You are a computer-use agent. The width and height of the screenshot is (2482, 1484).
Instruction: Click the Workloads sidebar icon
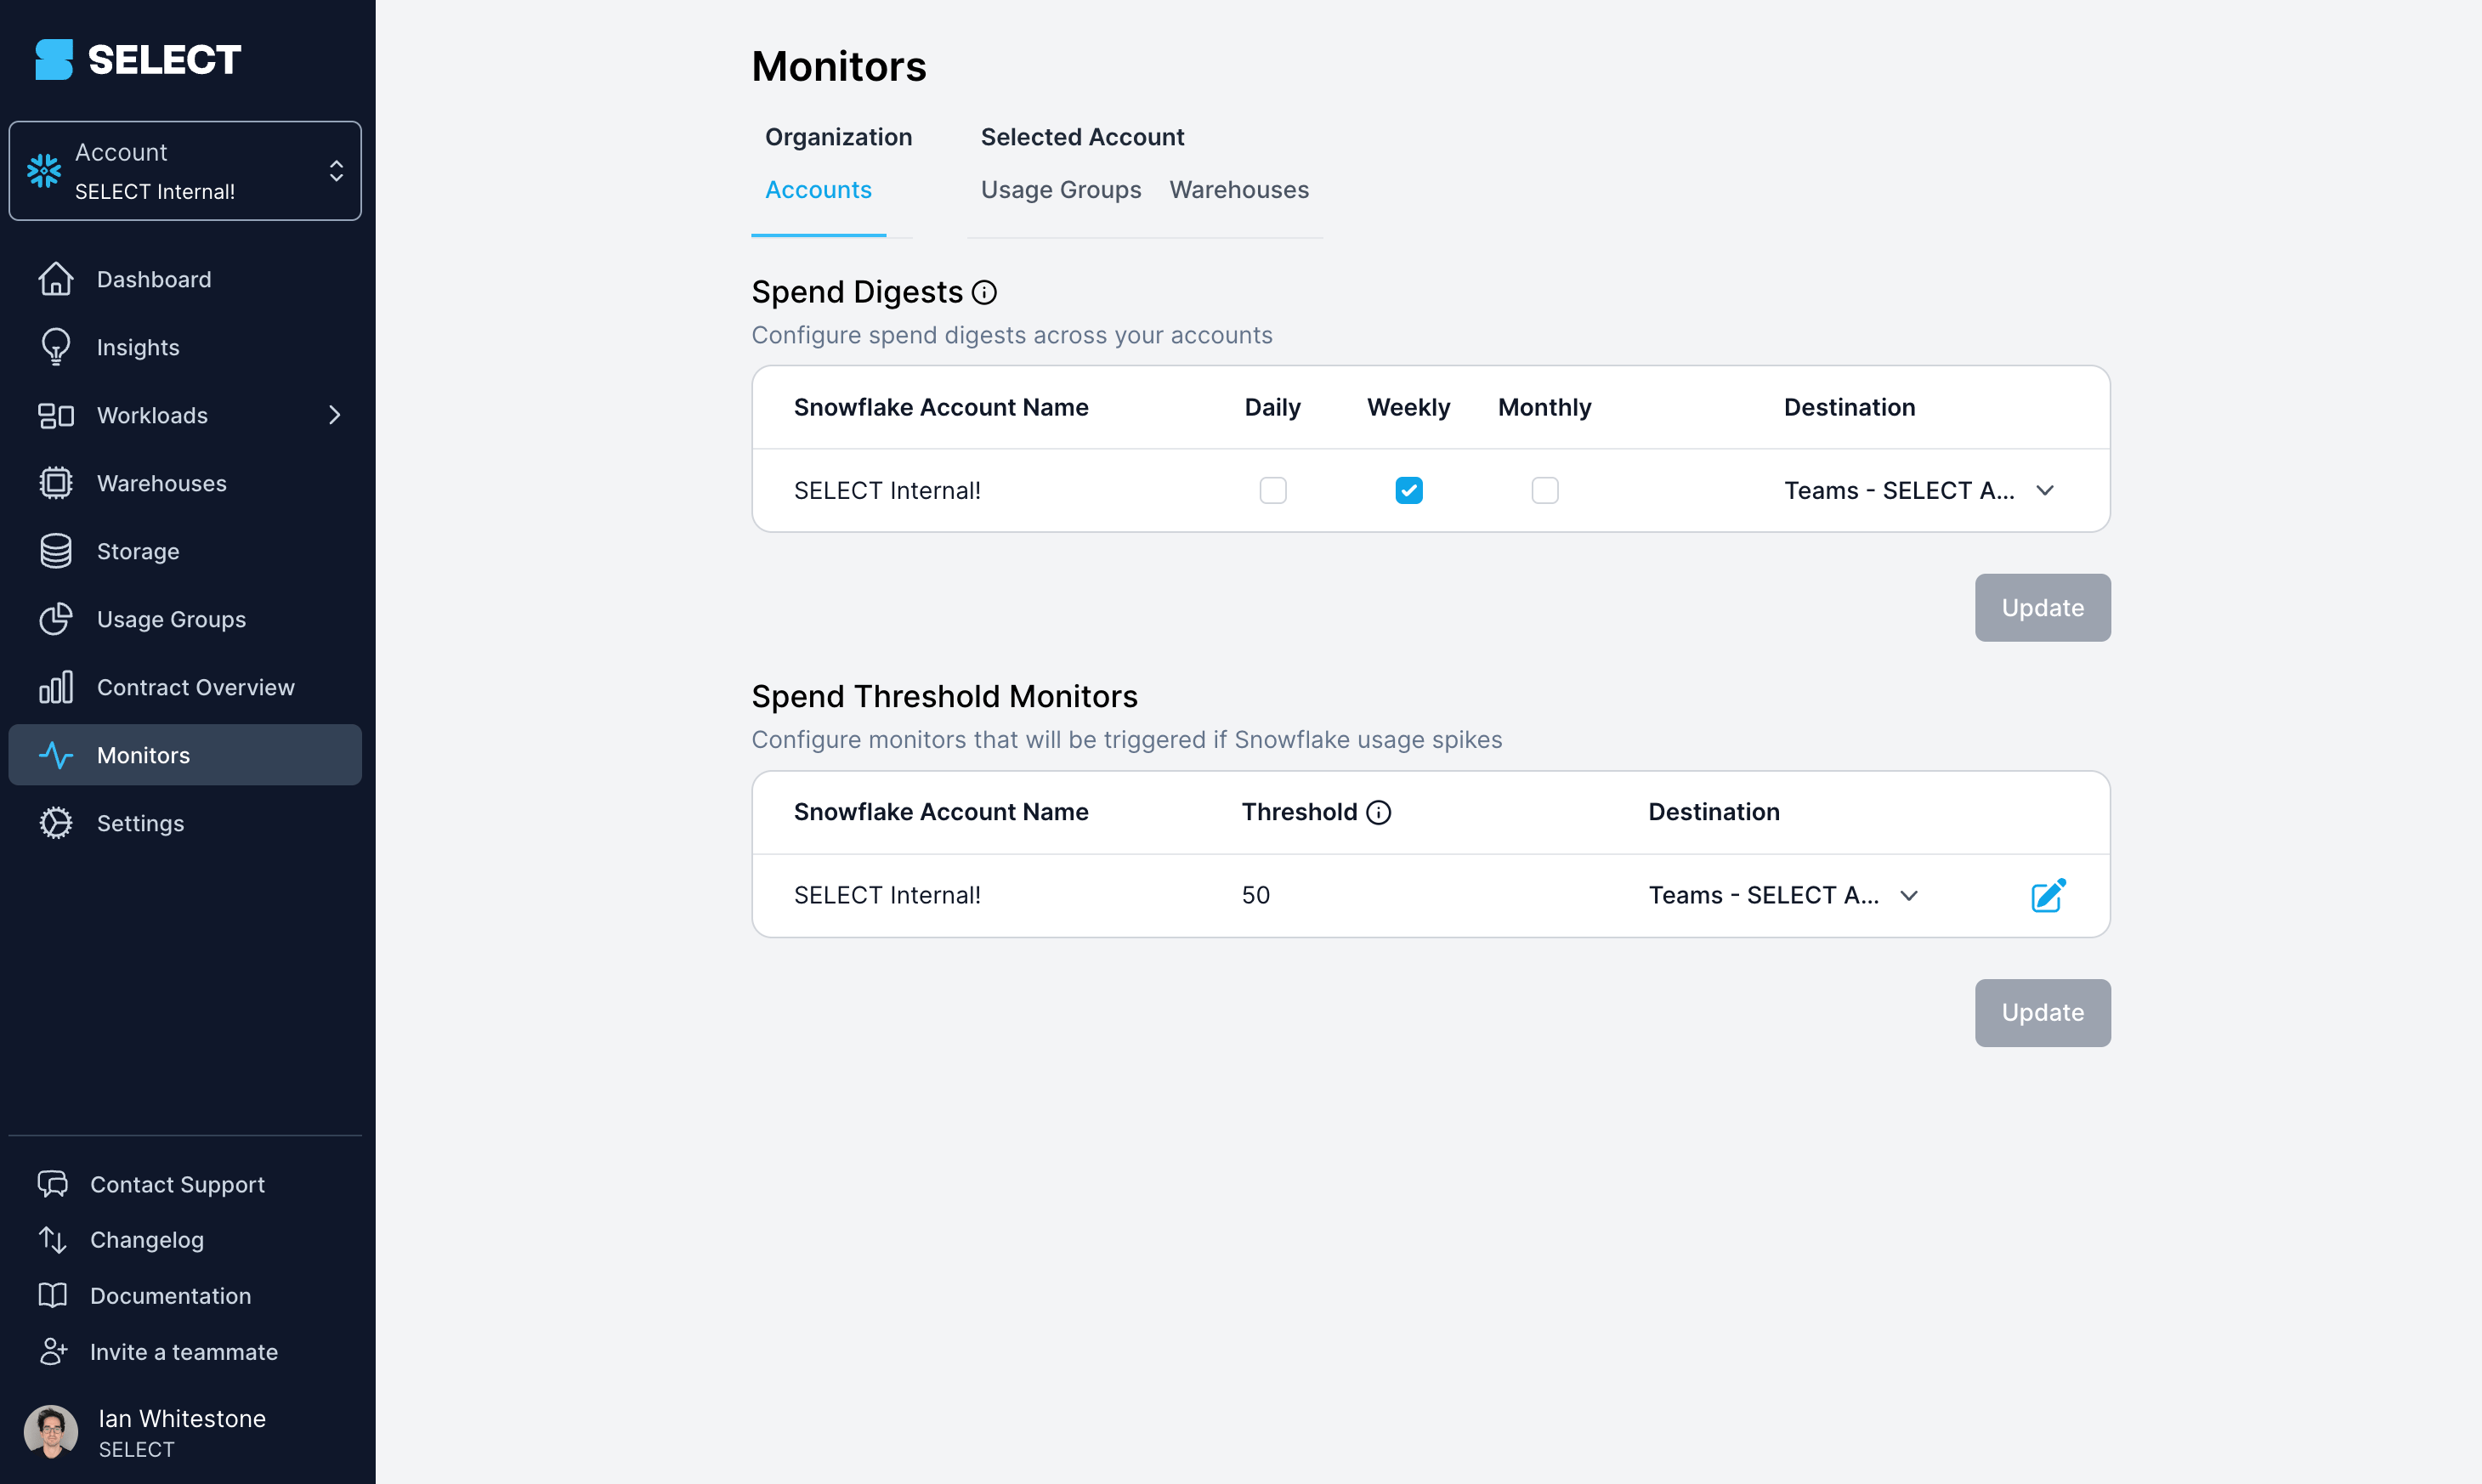tap(56, 415)
